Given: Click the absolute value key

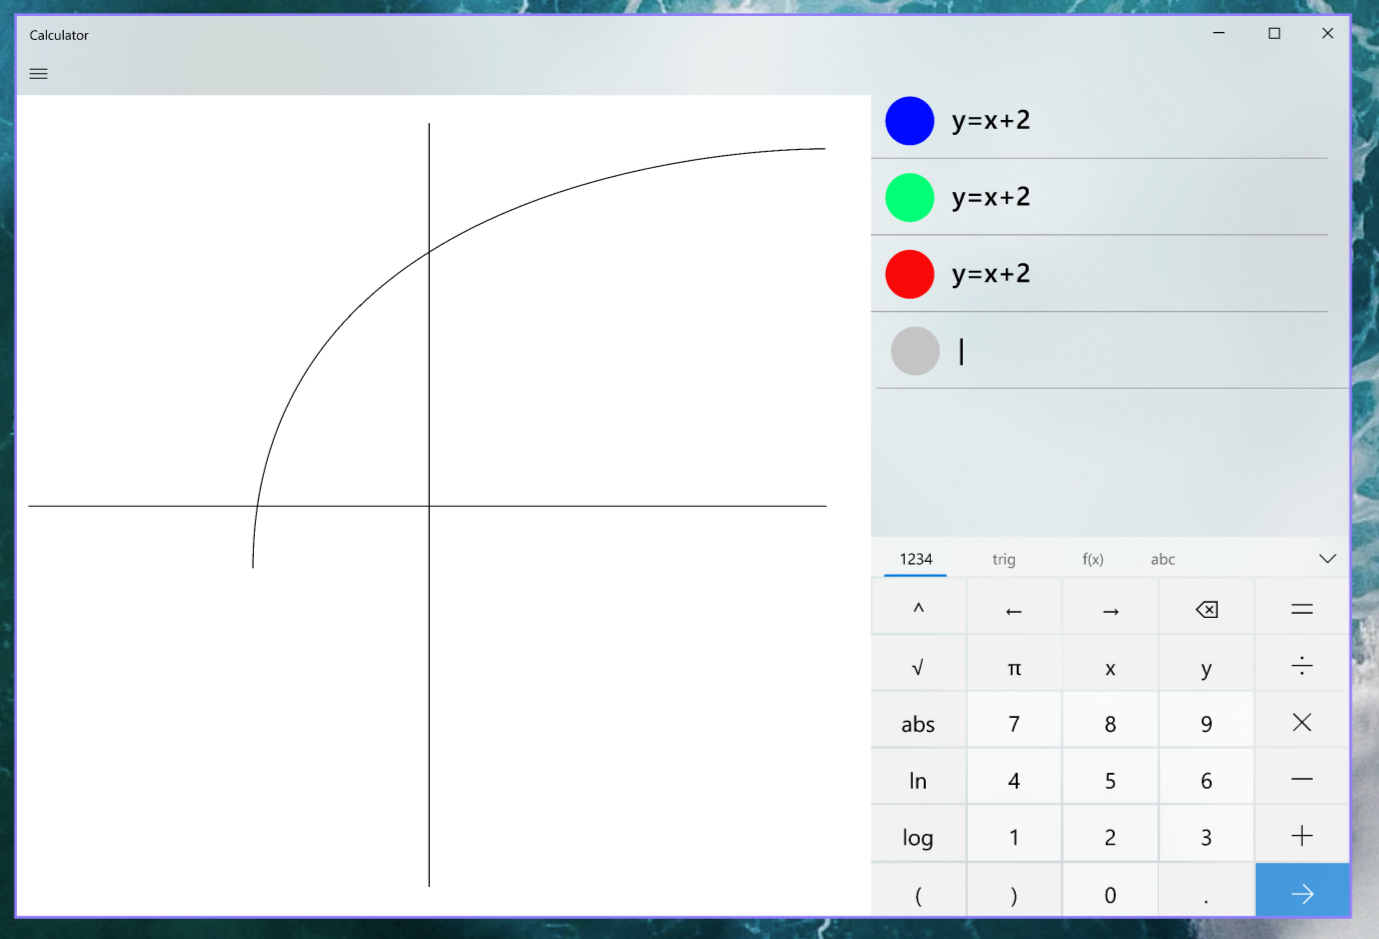Looking at the screenshot, I should pyautogui.click(x=917, y=723).
